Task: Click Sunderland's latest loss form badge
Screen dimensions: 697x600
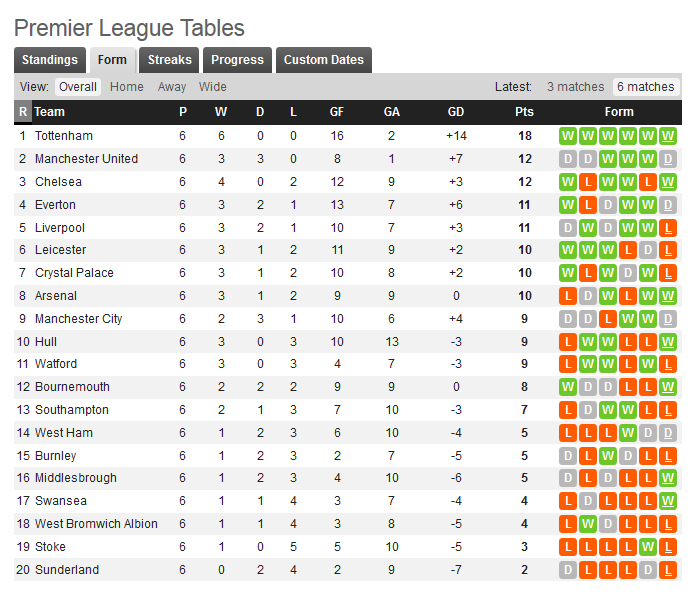Action: click(x=668, y=570)
